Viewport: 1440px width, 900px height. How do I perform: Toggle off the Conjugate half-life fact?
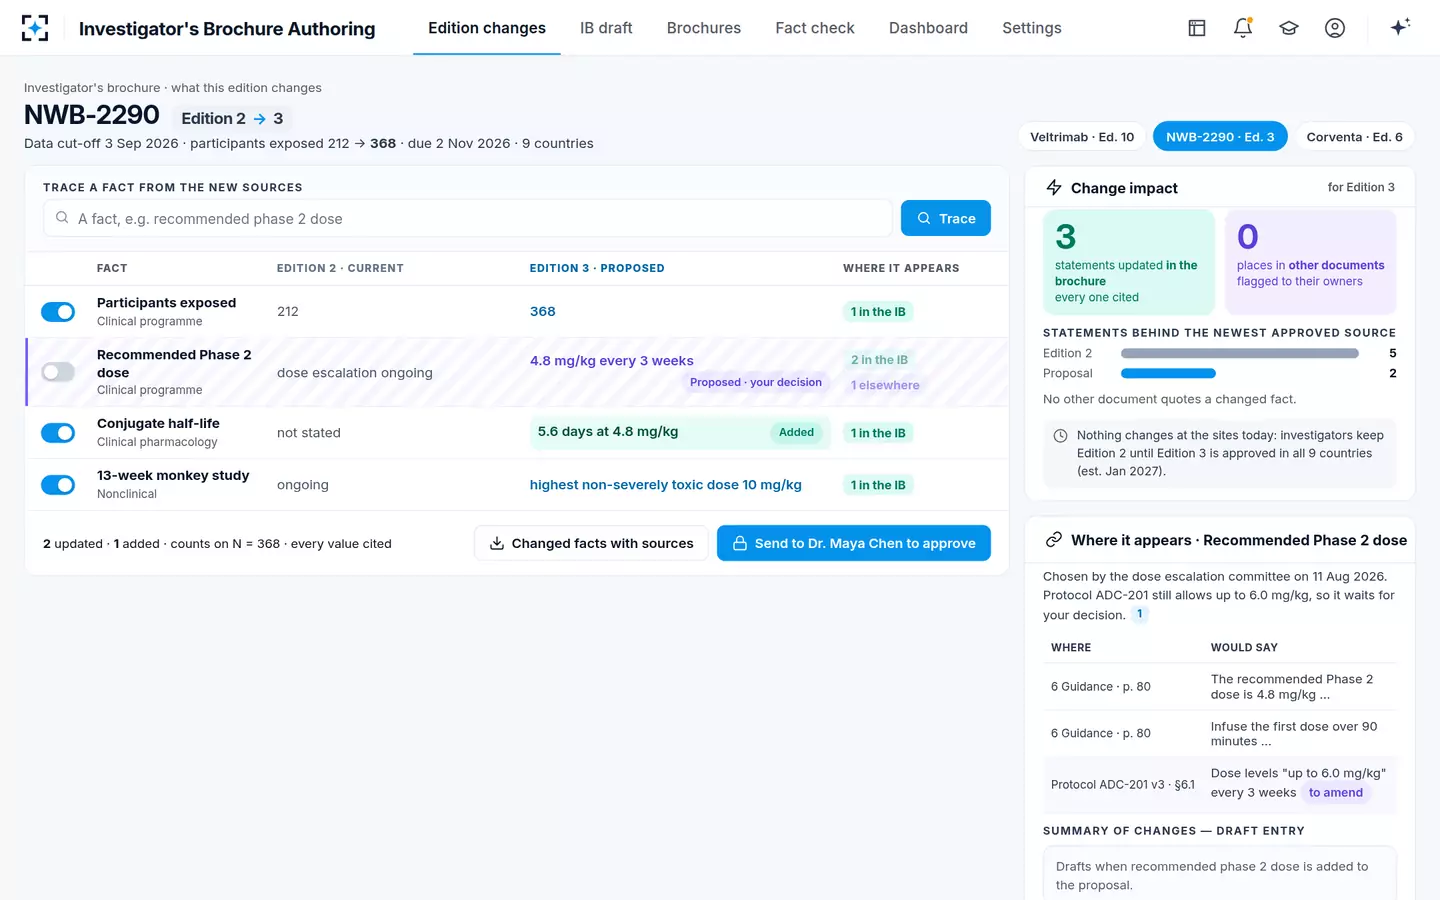(58, 433)
